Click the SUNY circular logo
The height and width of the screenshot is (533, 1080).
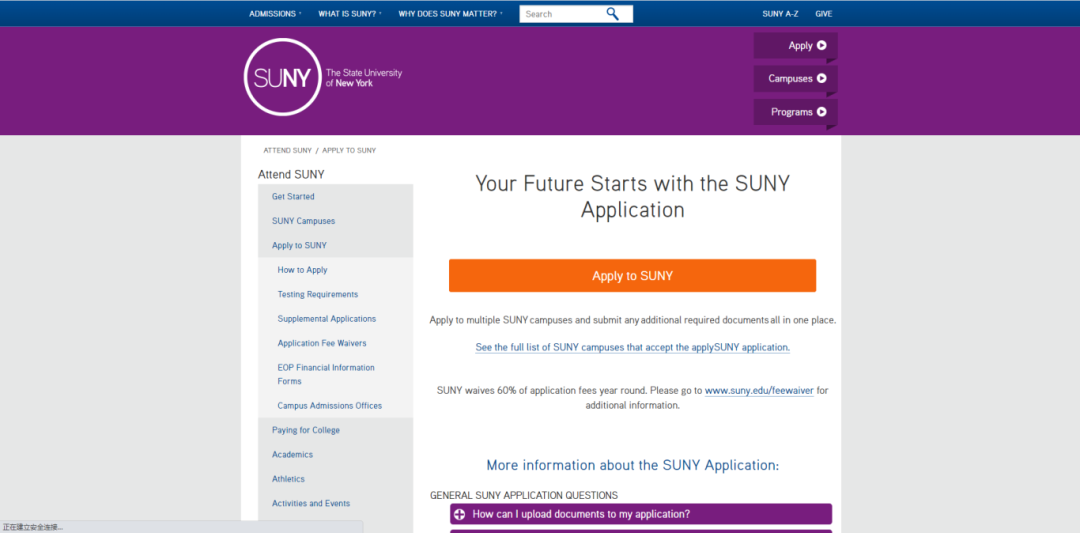(x=282, y=76)
